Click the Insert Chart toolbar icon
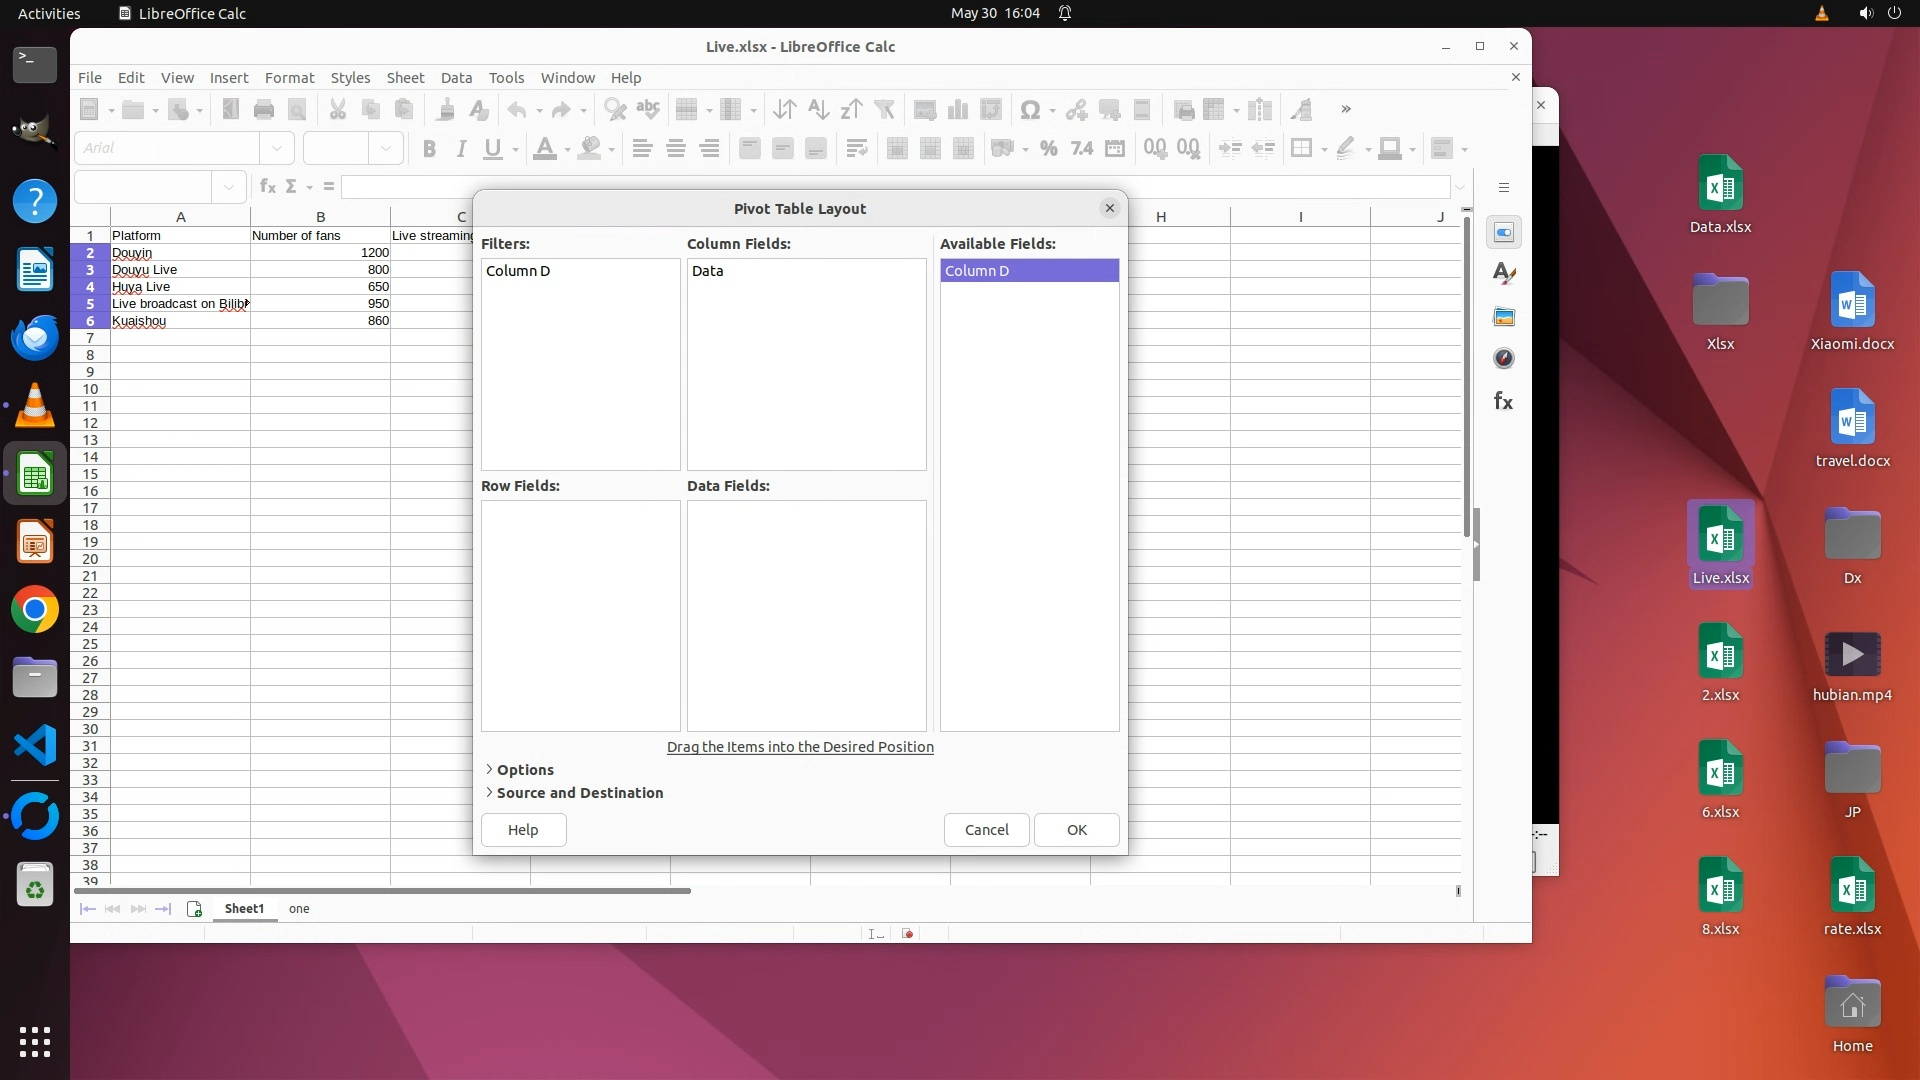 pyautogui.click(x=958, y=110)
